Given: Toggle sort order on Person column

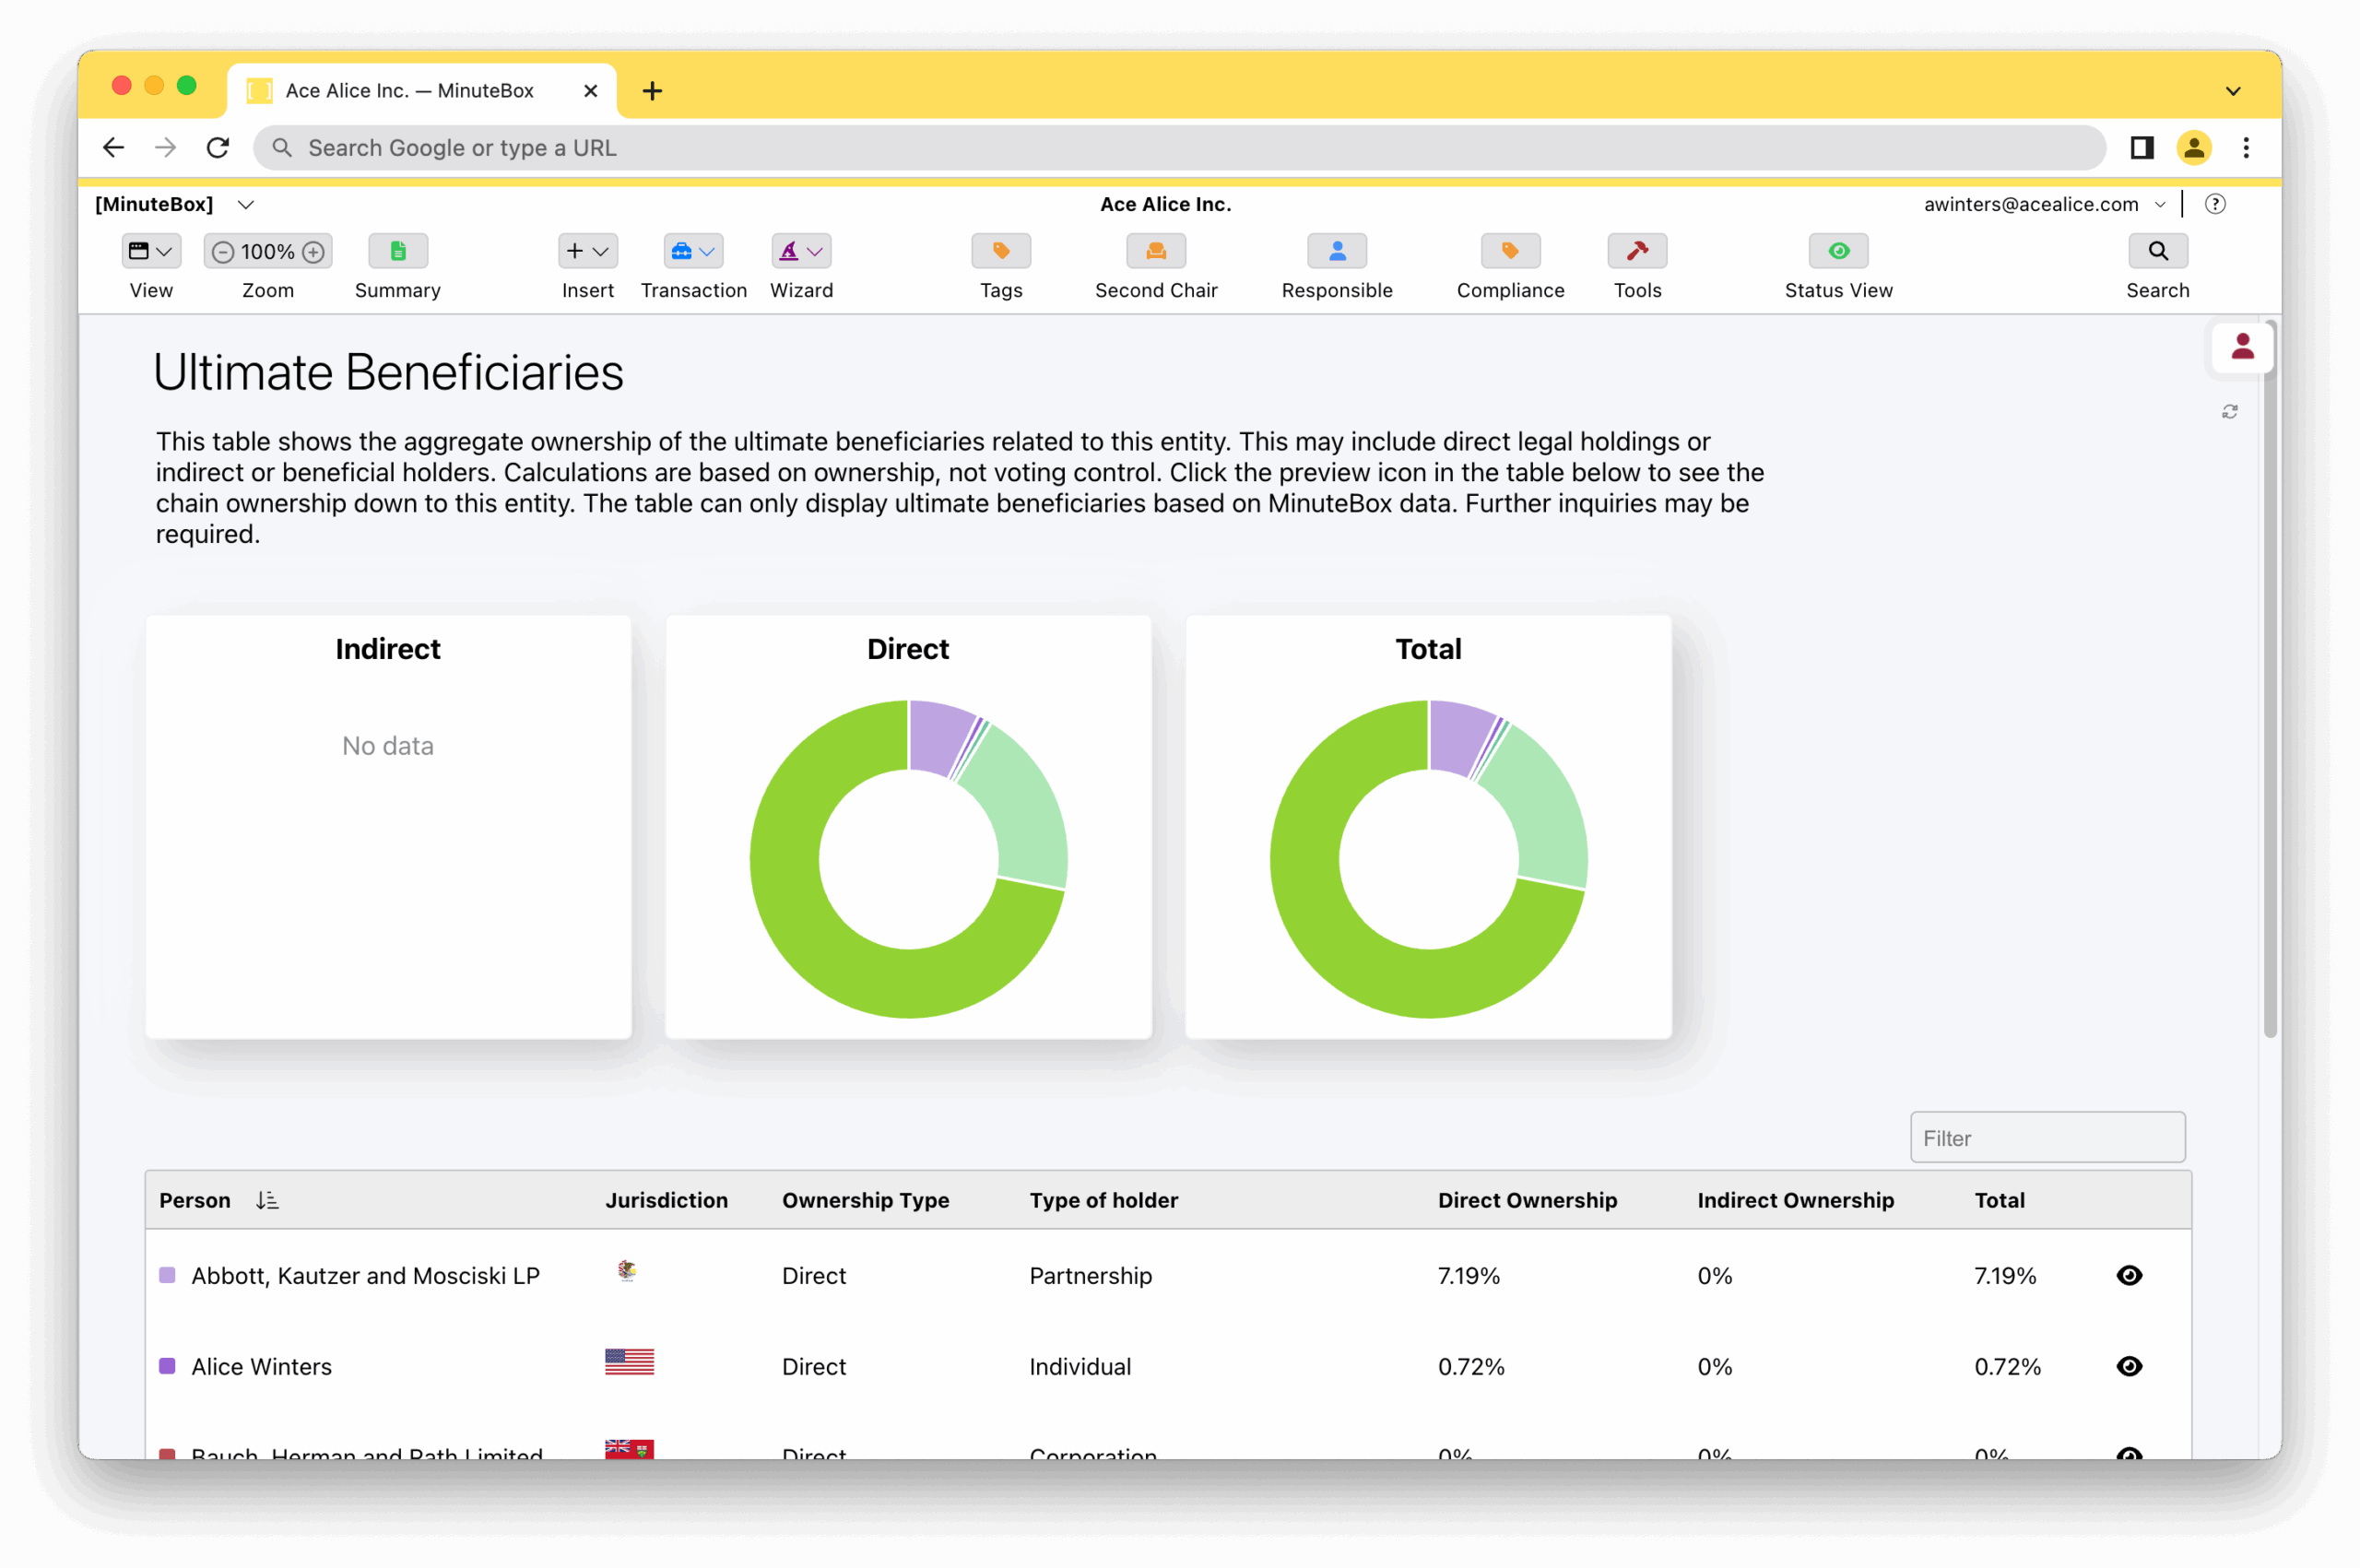Looking at the screenshot, I should pyautogui.click(x=266, y=1200).
